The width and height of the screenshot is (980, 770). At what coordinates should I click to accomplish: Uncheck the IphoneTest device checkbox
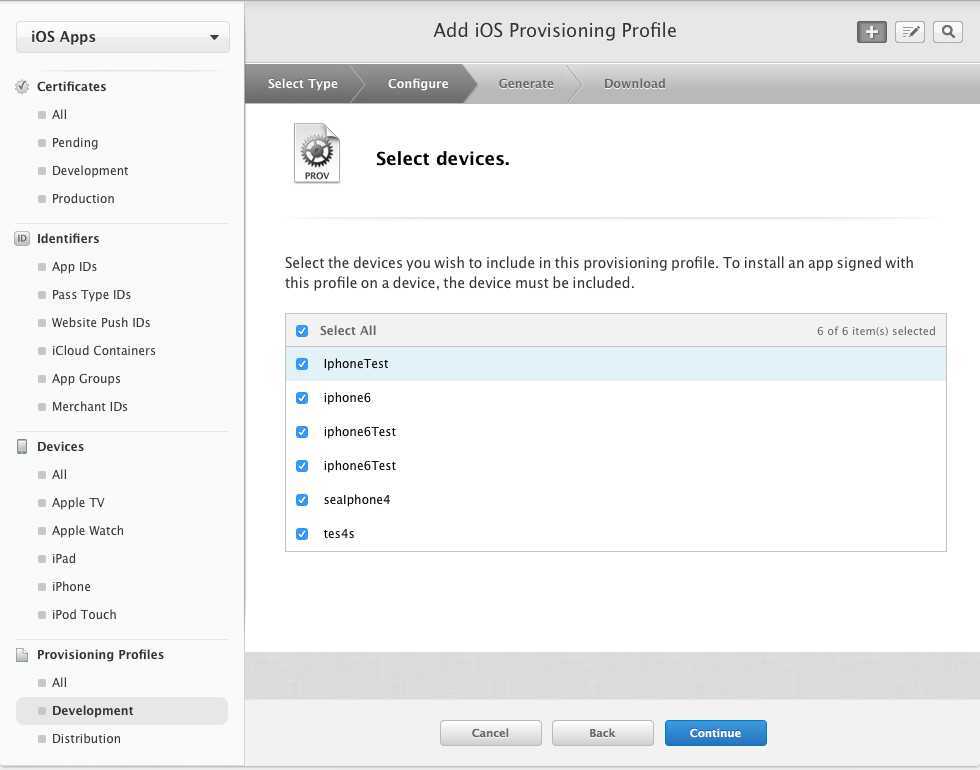302,364
